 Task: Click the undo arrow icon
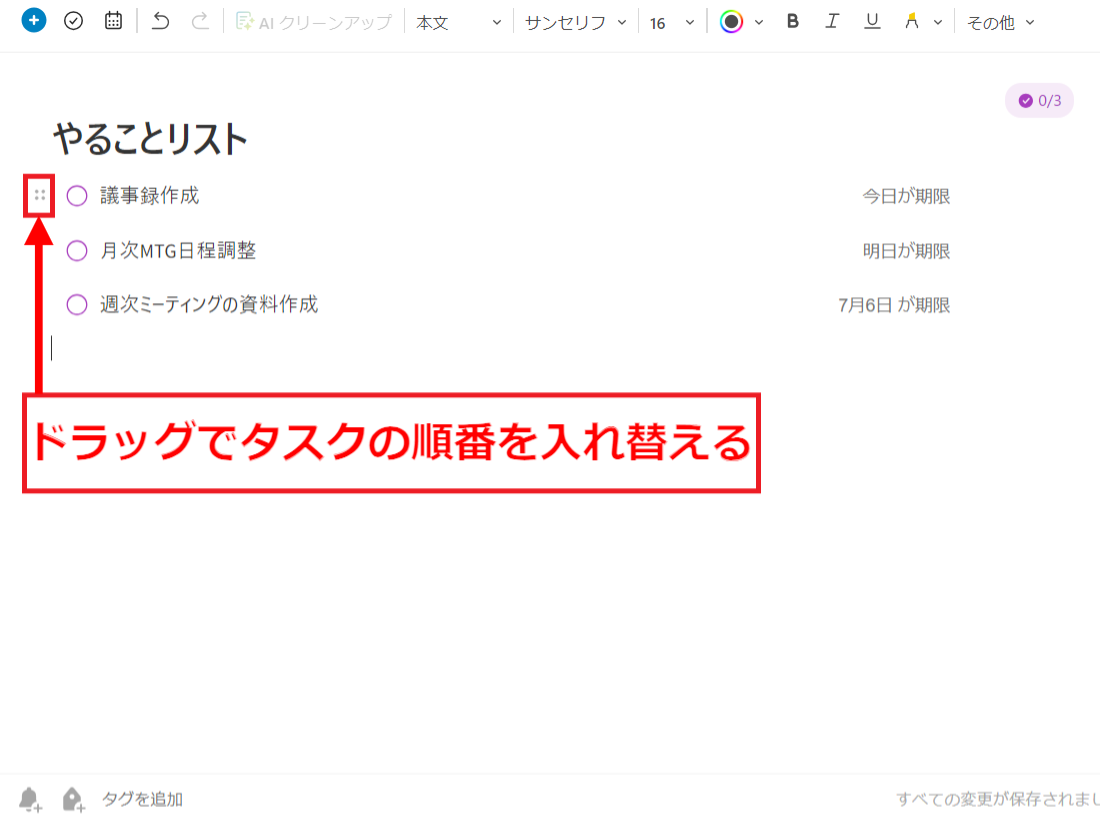tap(160, 20)
